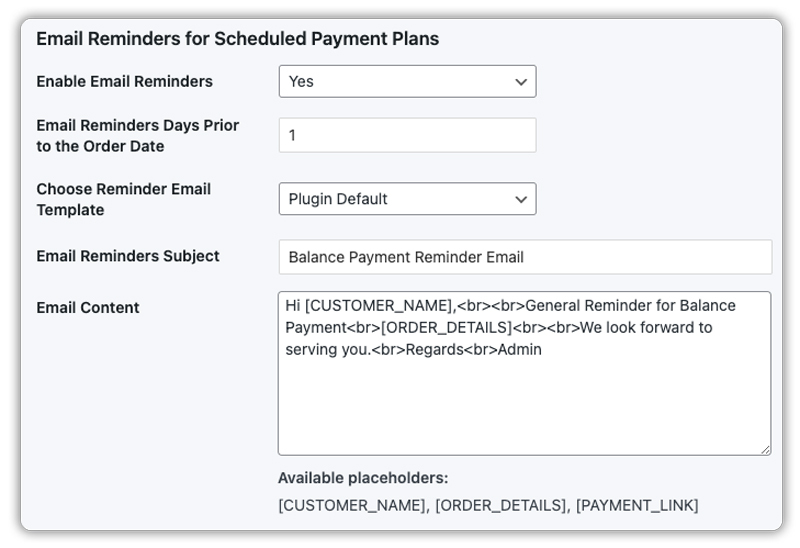800x548 pixels.
Task: Click the "Email Content" field label
Action: 87,307
